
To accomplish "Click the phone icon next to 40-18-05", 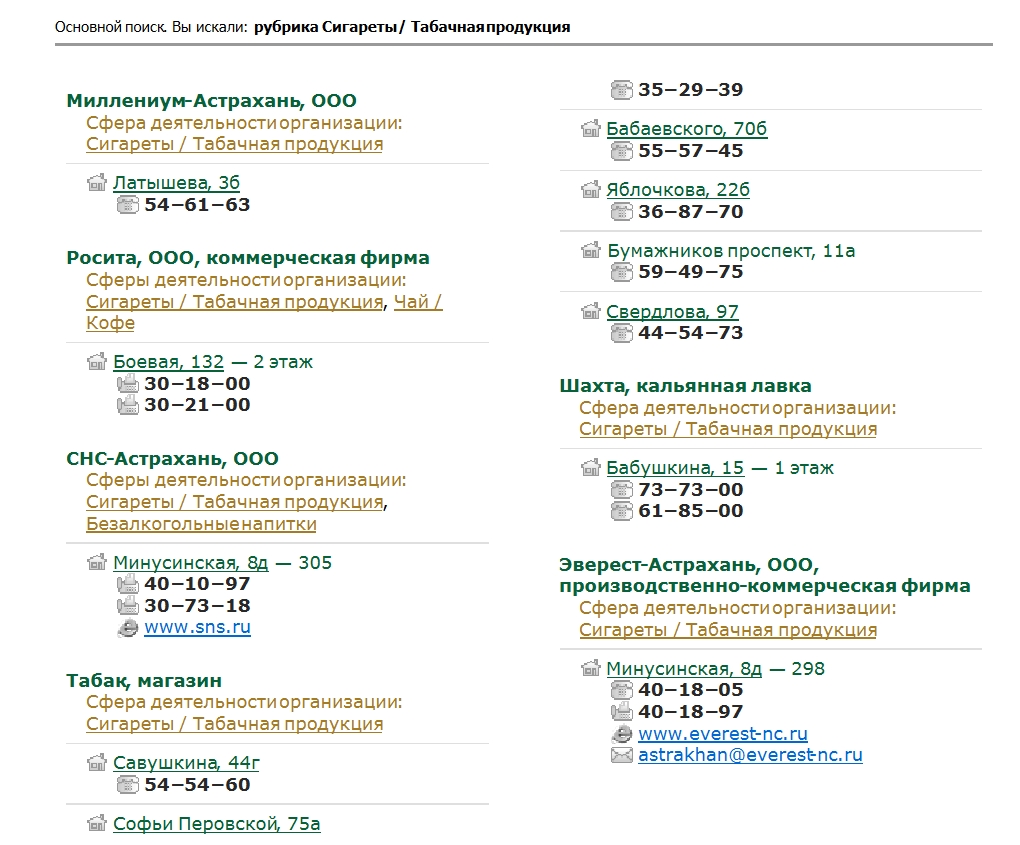I will 621,690.
